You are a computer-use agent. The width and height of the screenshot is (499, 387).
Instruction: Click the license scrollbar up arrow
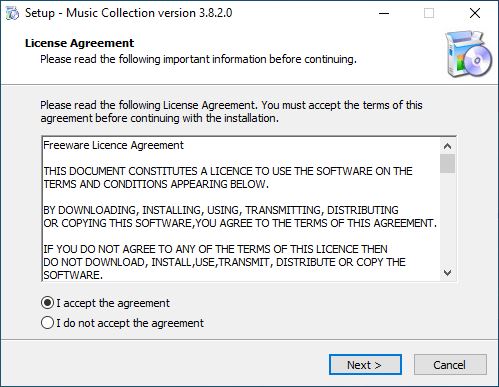(447, 146)
